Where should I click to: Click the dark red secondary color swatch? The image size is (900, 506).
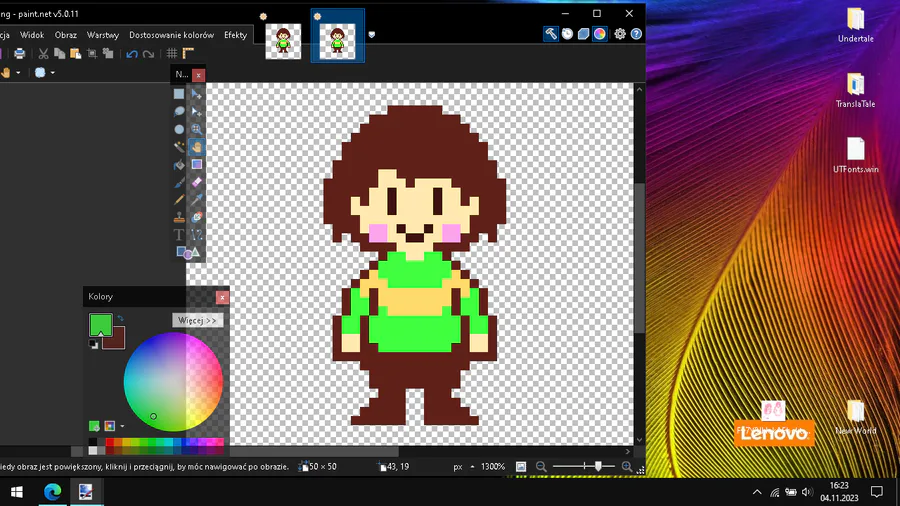coord(117,340)
